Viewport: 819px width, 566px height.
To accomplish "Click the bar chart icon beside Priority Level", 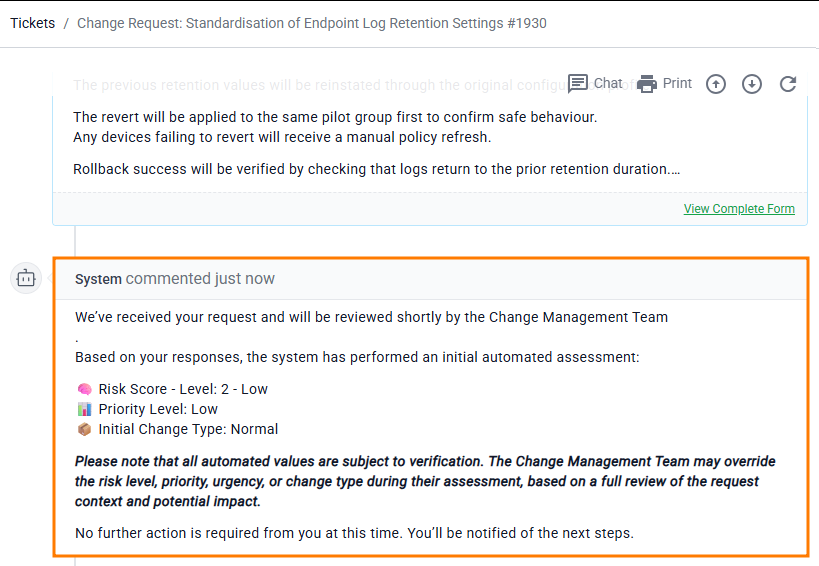I will tap(84, 409).
